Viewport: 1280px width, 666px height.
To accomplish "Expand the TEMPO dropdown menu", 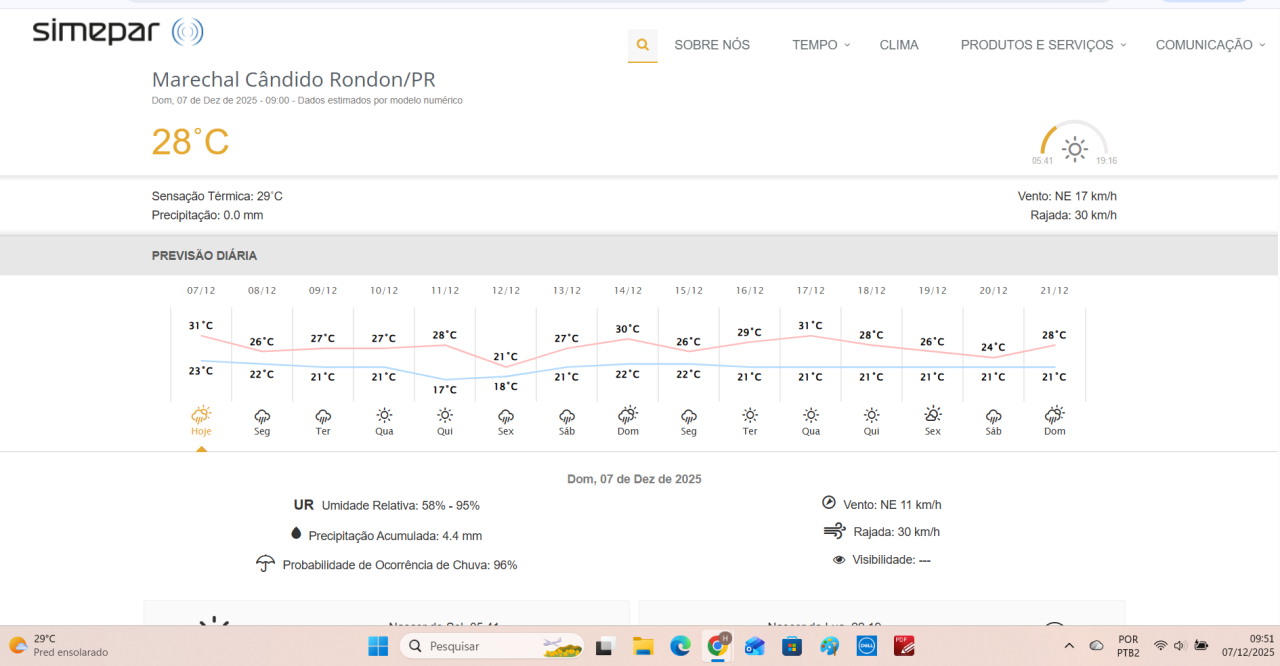I will [x=820, y=45].
